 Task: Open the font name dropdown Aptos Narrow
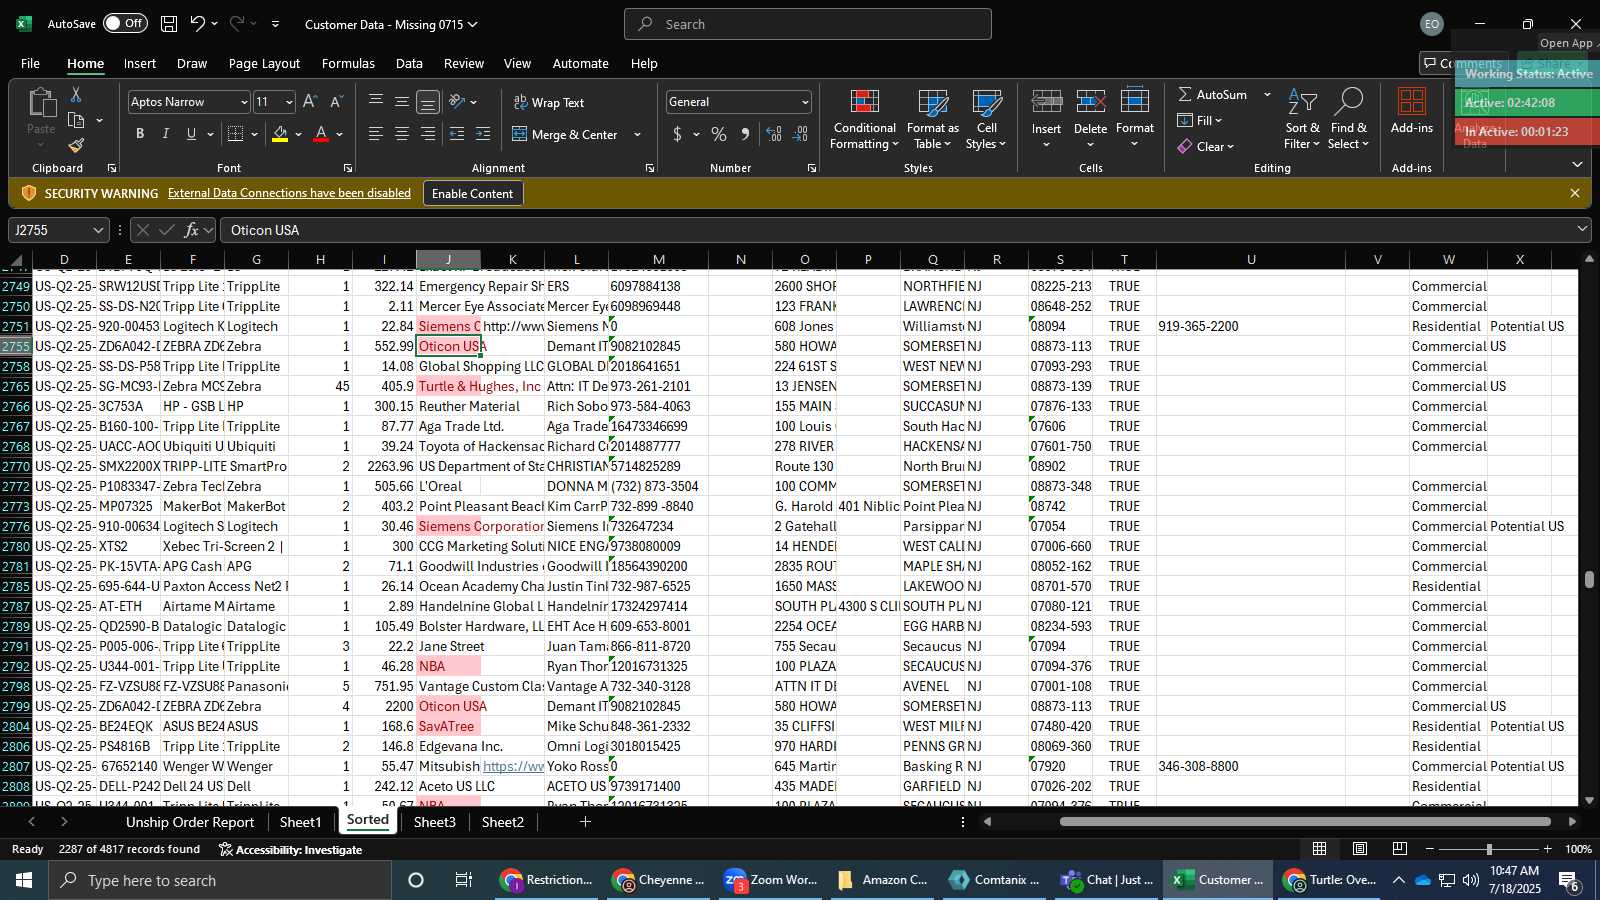[x=244, y=102]
